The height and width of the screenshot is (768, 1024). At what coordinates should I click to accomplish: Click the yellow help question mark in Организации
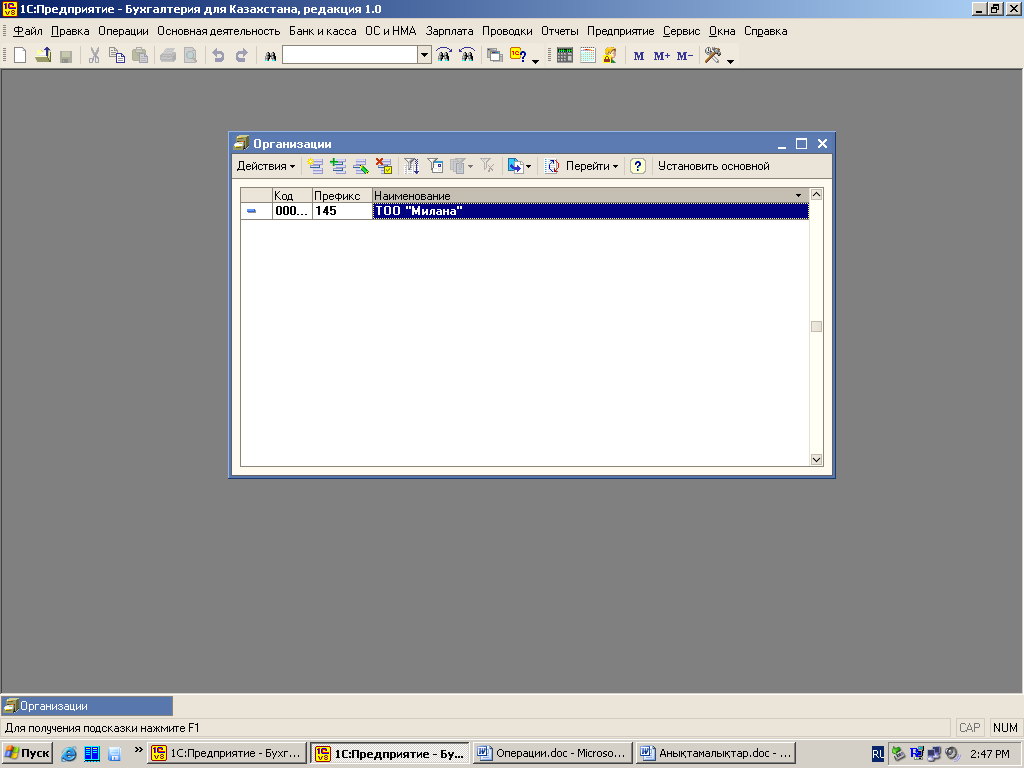(x=638, y=166)
